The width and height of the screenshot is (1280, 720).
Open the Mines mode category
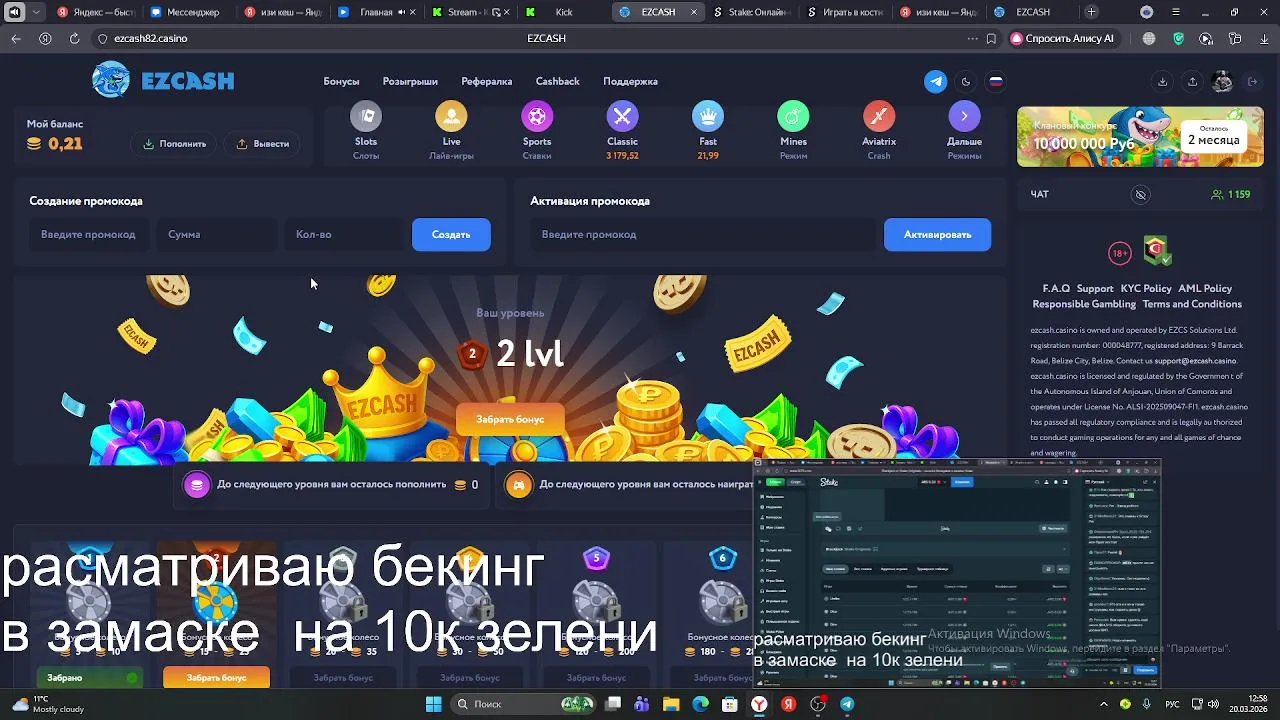pos(793,131)
